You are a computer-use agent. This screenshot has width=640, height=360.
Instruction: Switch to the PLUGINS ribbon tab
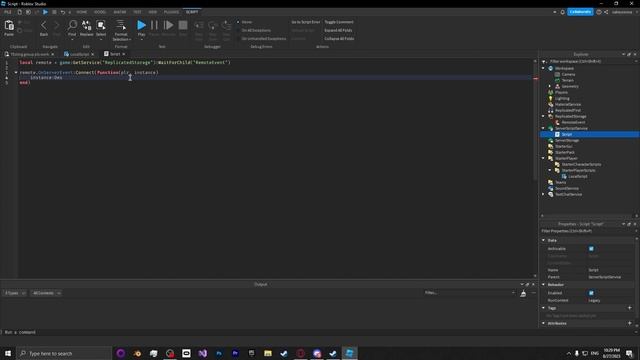(x=171, y=12)
